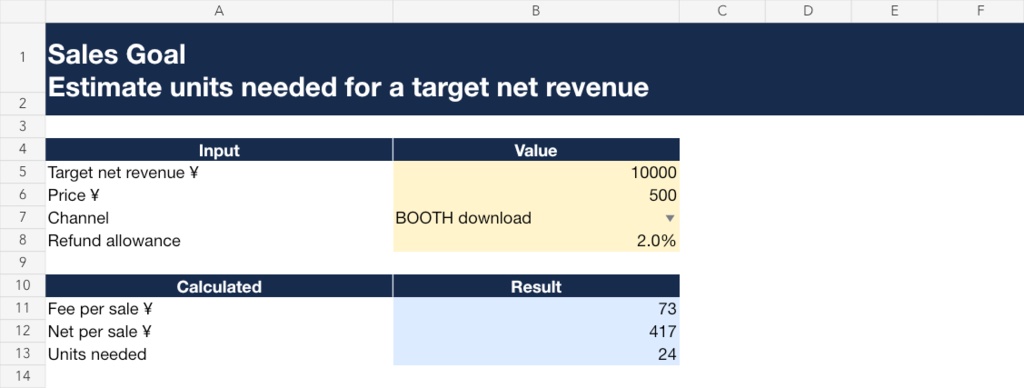Select the net result cell showing 417
The height and width of the screenshot is (388, 1024).
click(536, 331)
